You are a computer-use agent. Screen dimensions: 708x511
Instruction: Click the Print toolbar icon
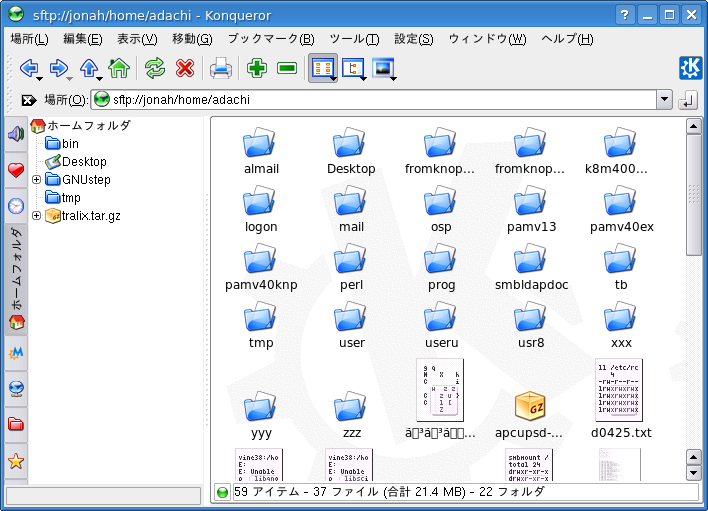(220, 68)
